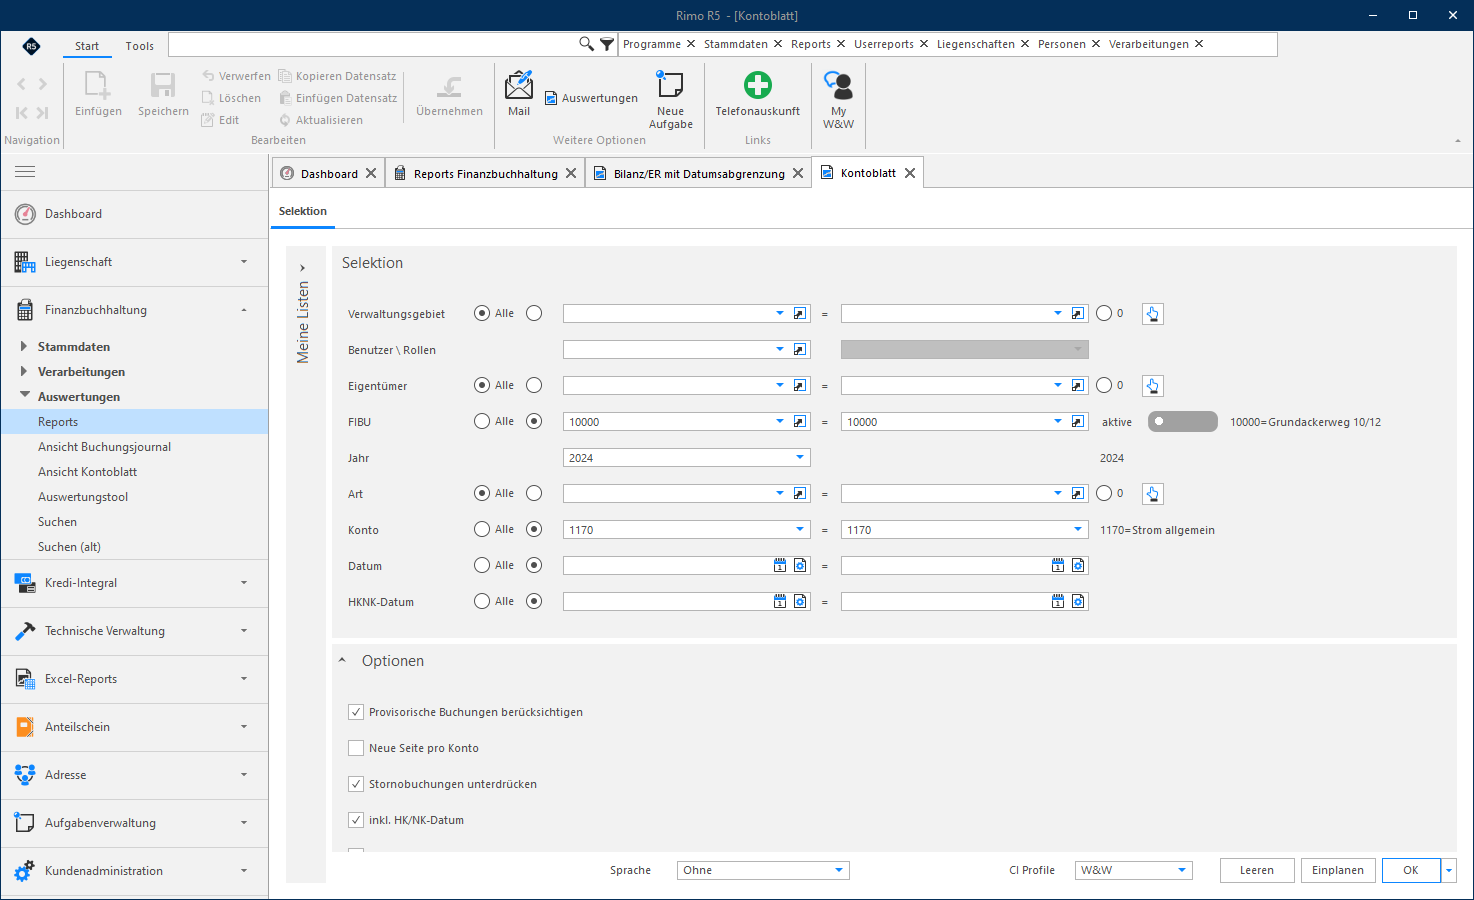Screen dimensions: 1474x900
Task: Click the Einplanen button
Action: pyautogui.click(x=1338, y=870)
